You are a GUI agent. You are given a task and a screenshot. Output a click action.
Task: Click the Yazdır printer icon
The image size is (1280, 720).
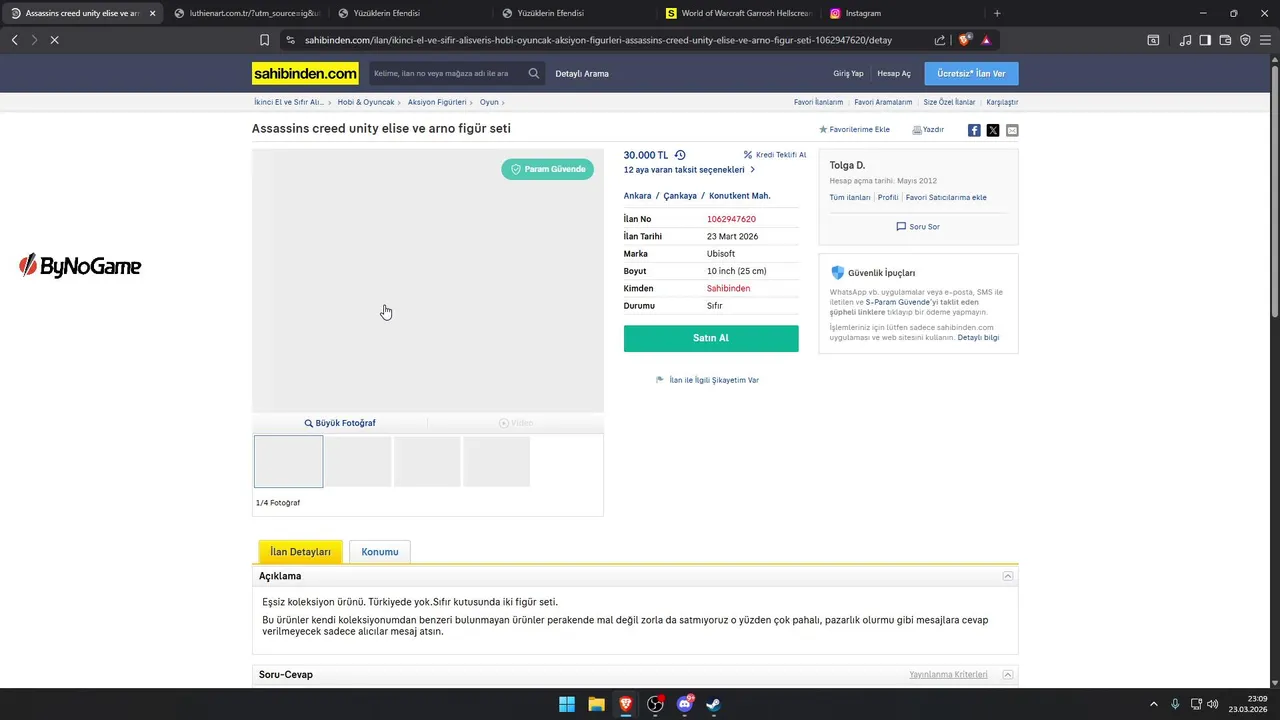[x=917, y=130]
